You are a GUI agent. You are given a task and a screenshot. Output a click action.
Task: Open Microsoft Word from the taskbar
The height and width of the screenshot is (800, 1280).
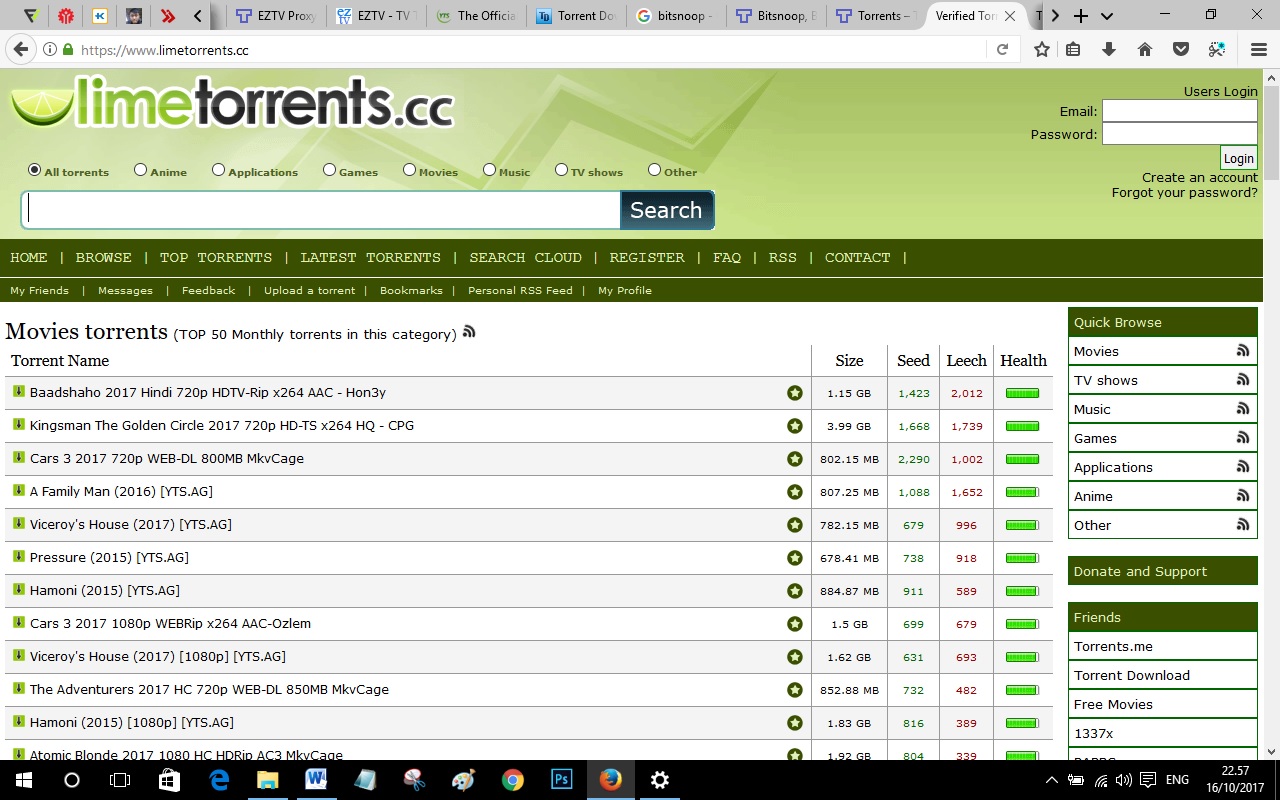[316, 779]
